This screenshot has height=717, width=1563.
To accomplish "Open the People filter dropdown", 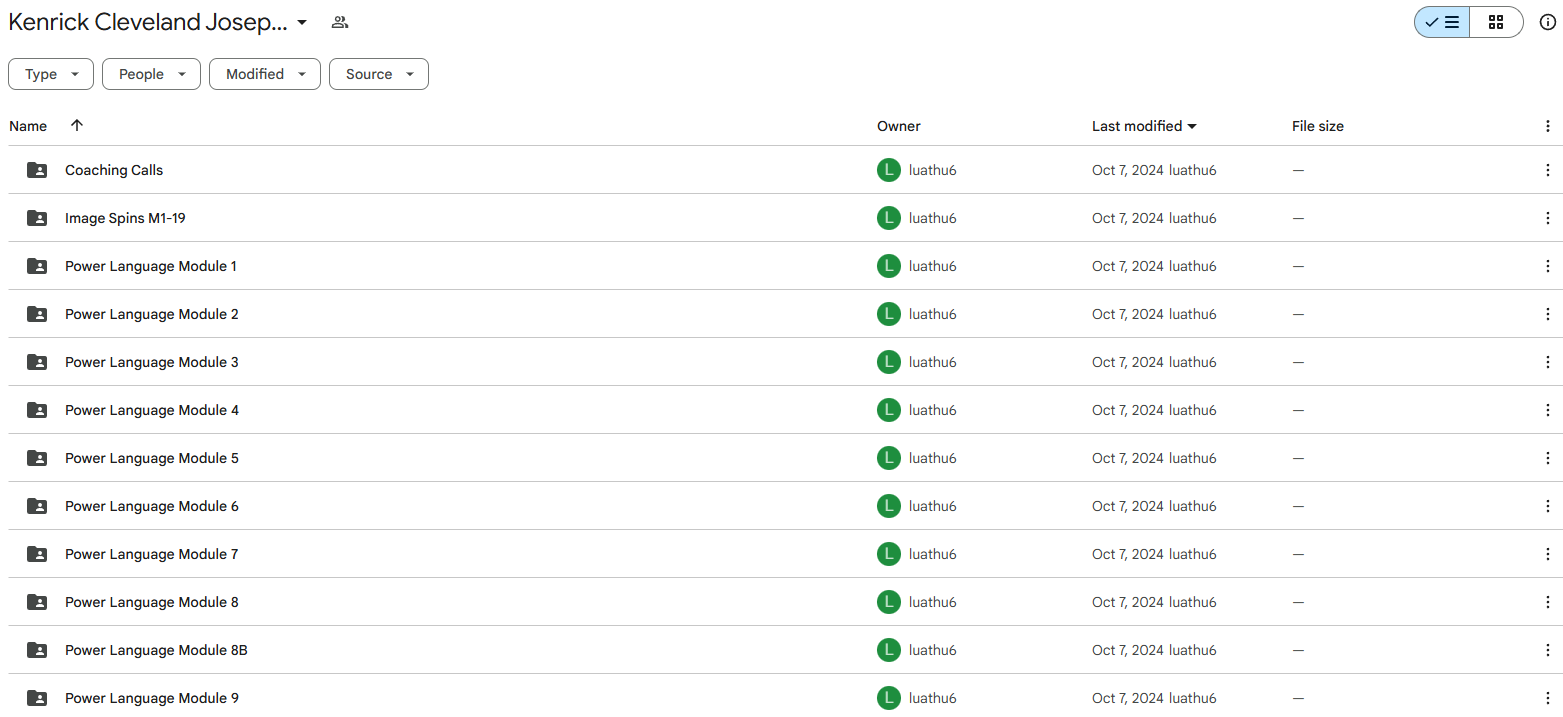I will point(151,74).
